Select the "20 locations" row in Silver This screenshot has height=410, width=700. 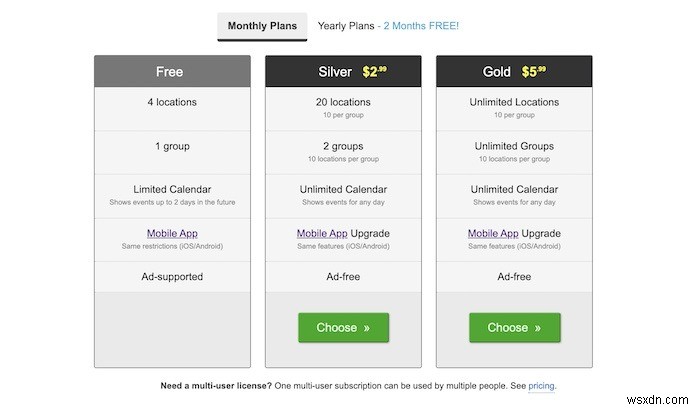(x=343, y=102)
